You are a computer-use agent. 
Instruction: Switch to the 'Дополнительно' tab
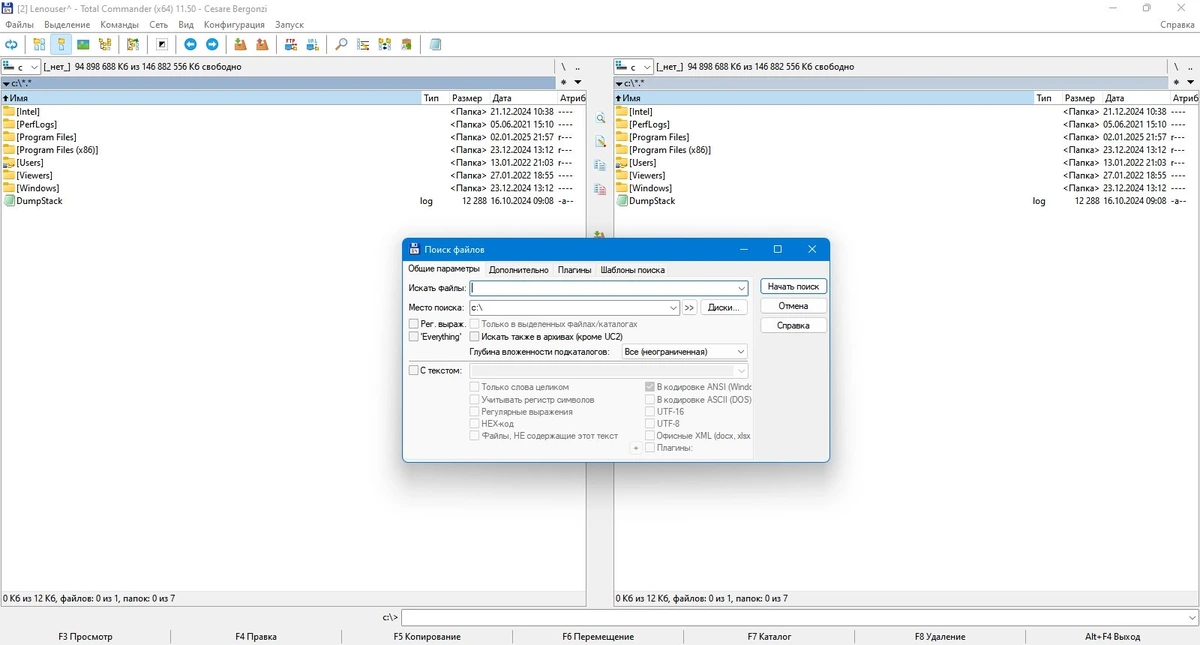[519, 270]
